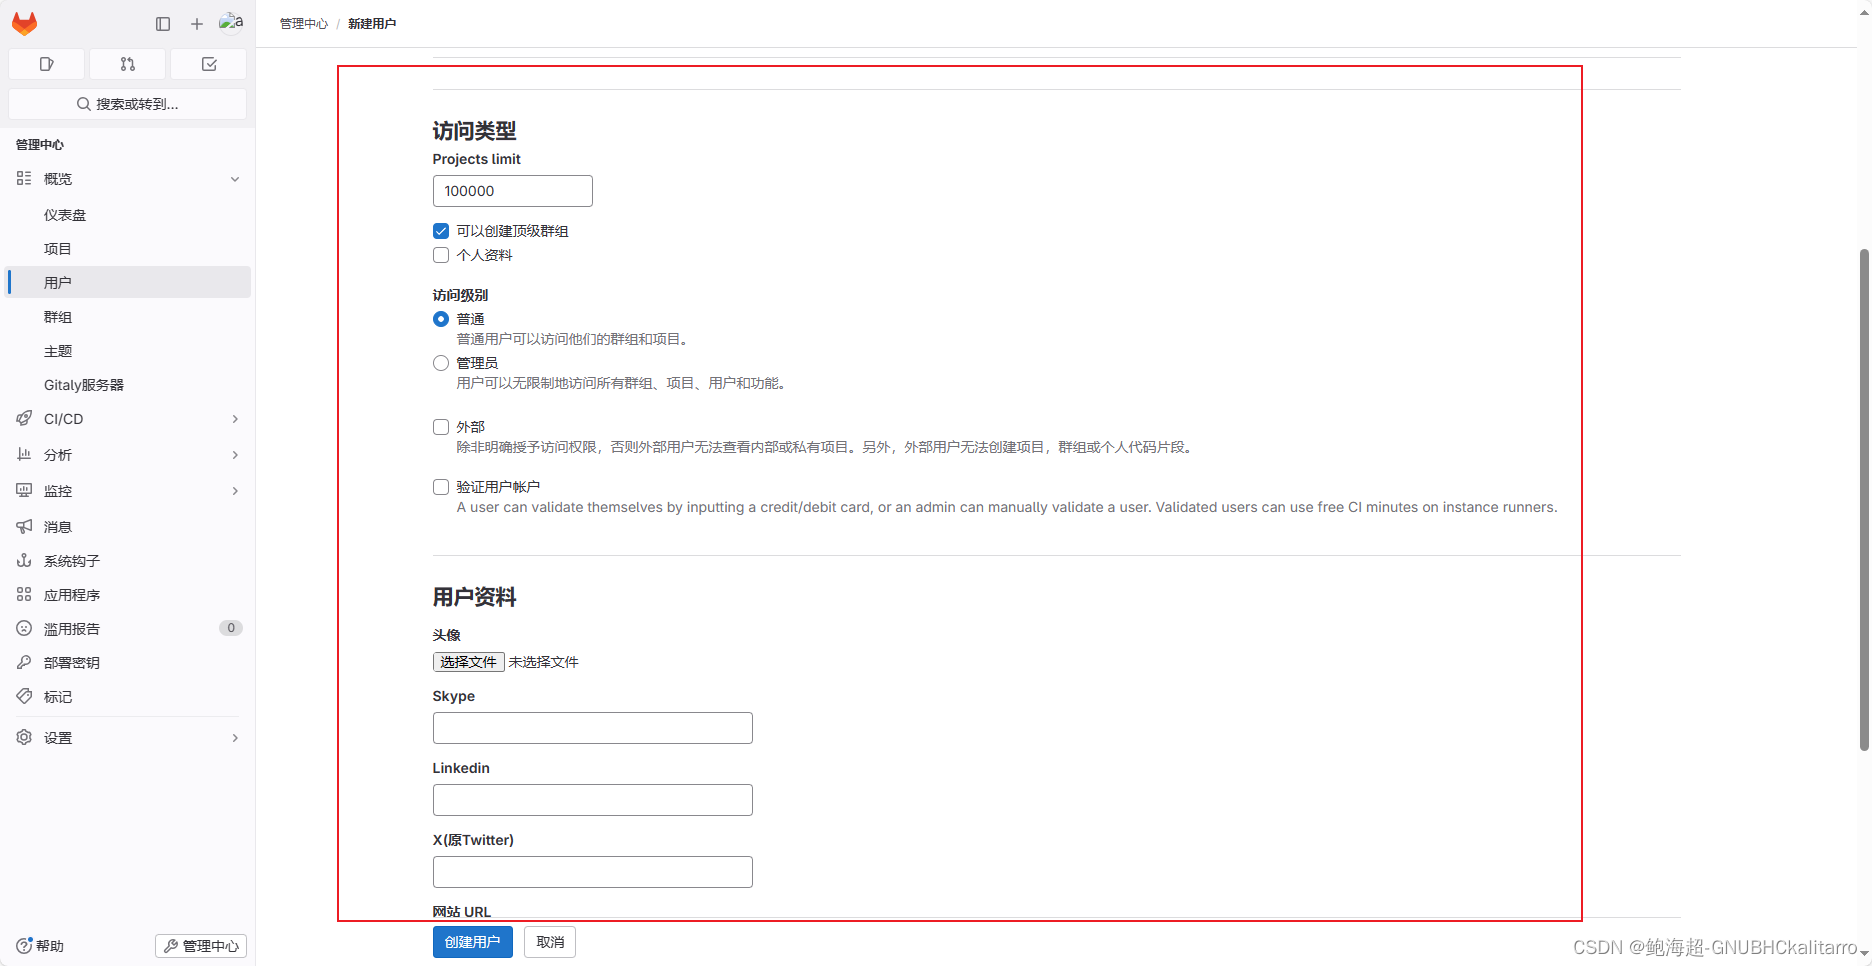The image size is (1872, 966).
Task: Check the 外部 user checkbox
Action: coord(441,427)
